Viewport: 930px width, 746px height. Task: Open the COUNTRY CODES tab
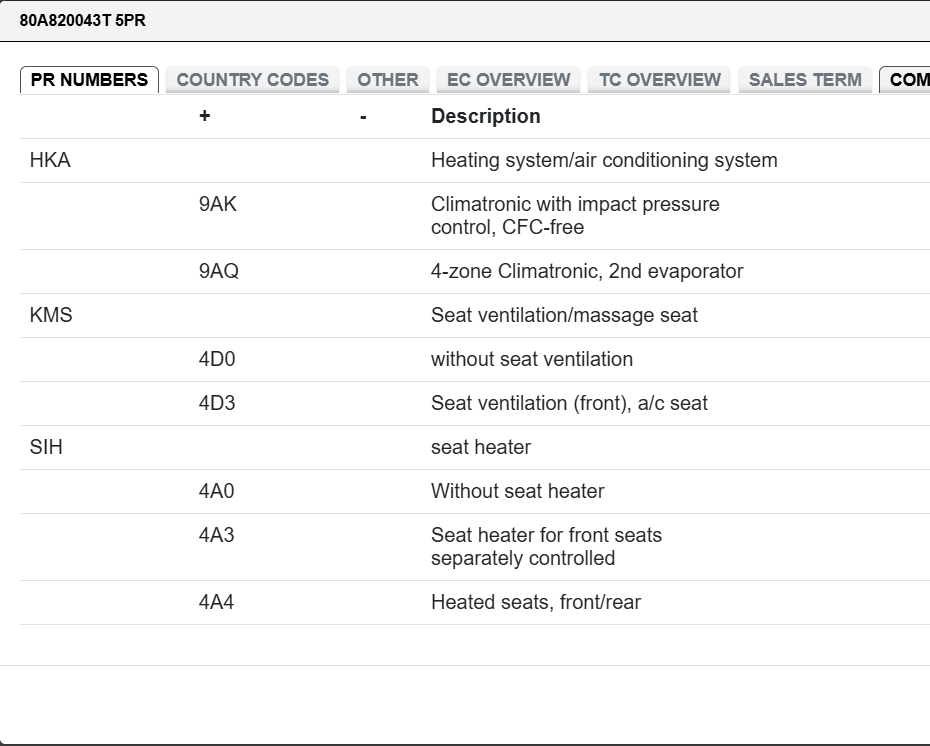tap(252, 80)
